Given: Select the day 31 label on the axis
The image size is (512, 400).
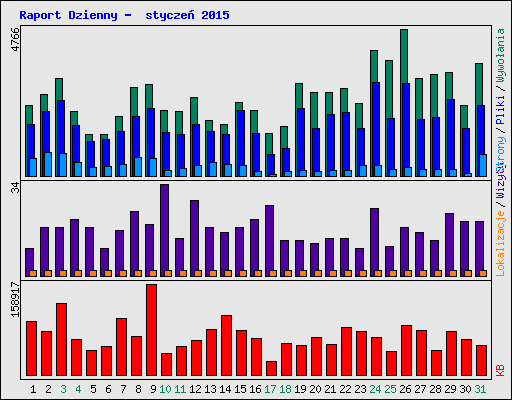Looking at the screenshot, I should [x=480, y=389].
